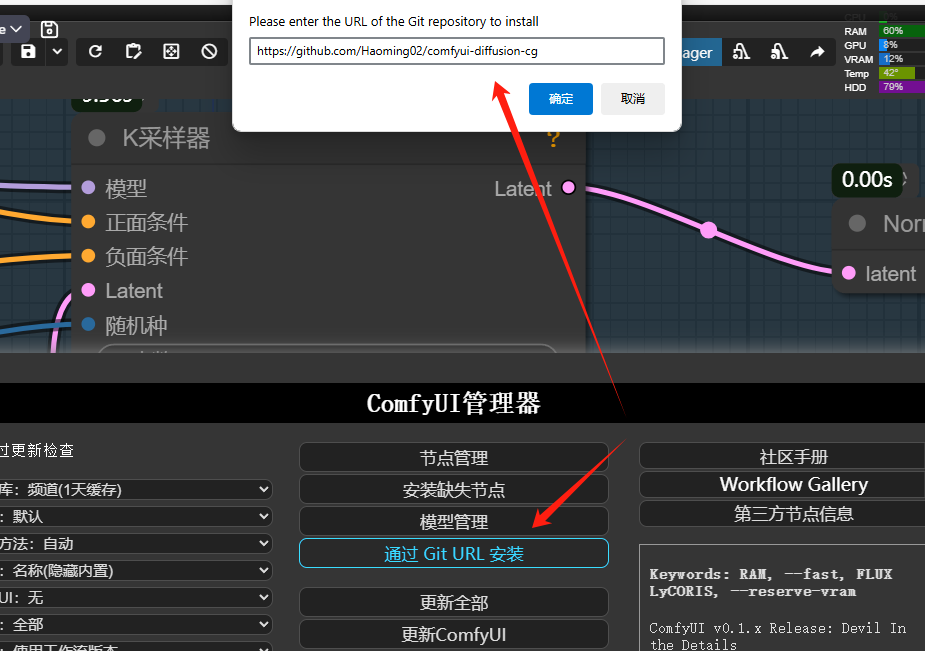
Task: Click the orange question mark on K采样器 node
Action: tap(553, 140)
